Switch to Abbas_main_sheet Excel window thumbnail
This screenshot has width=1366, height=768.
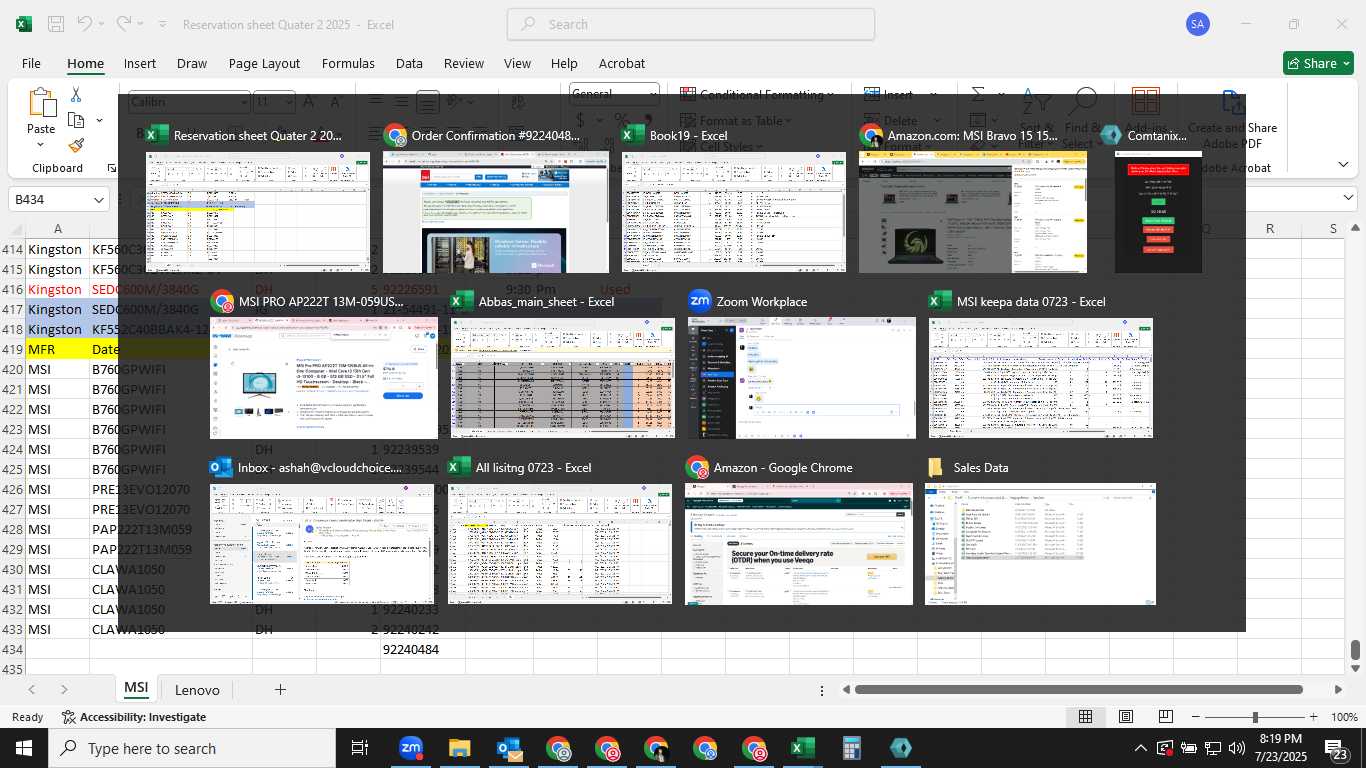(x=563, y=378)
